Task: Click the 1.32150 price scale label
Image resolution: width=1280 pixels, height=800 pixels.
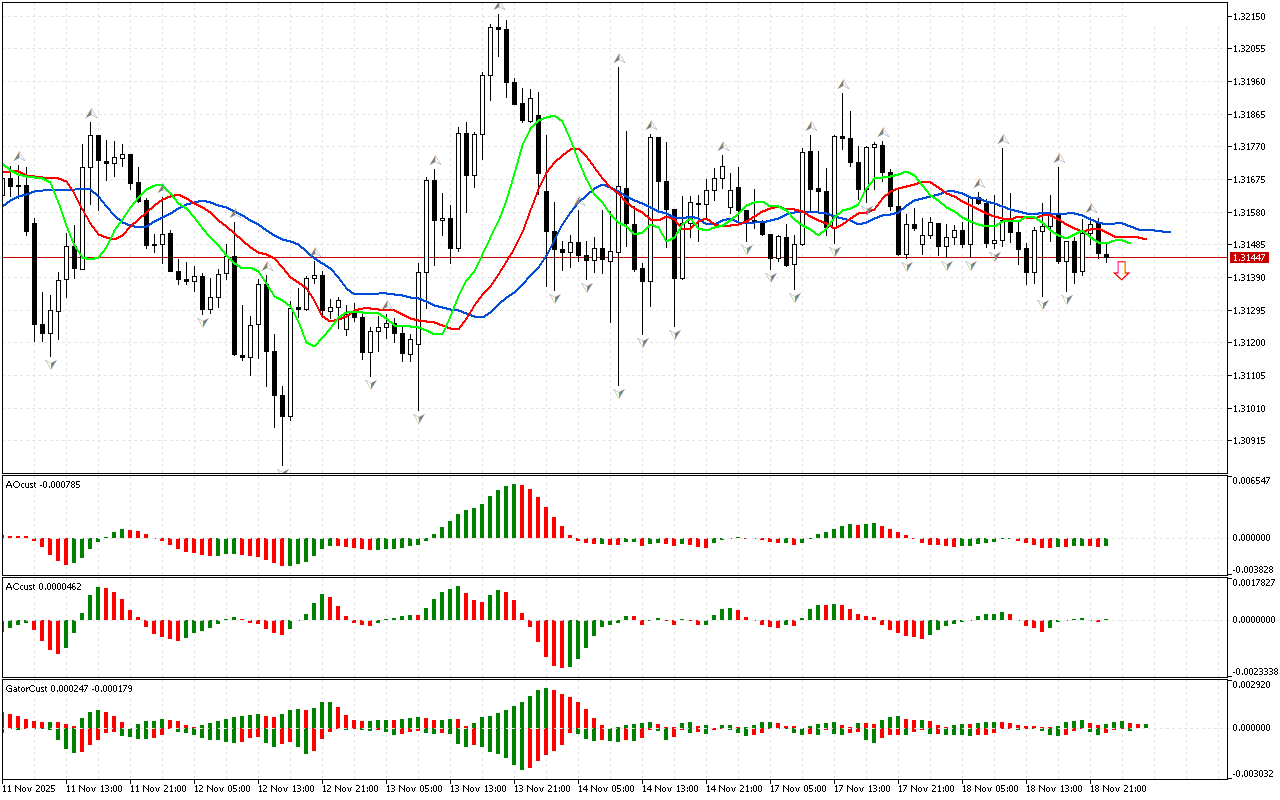Action: click(1250, 17)
